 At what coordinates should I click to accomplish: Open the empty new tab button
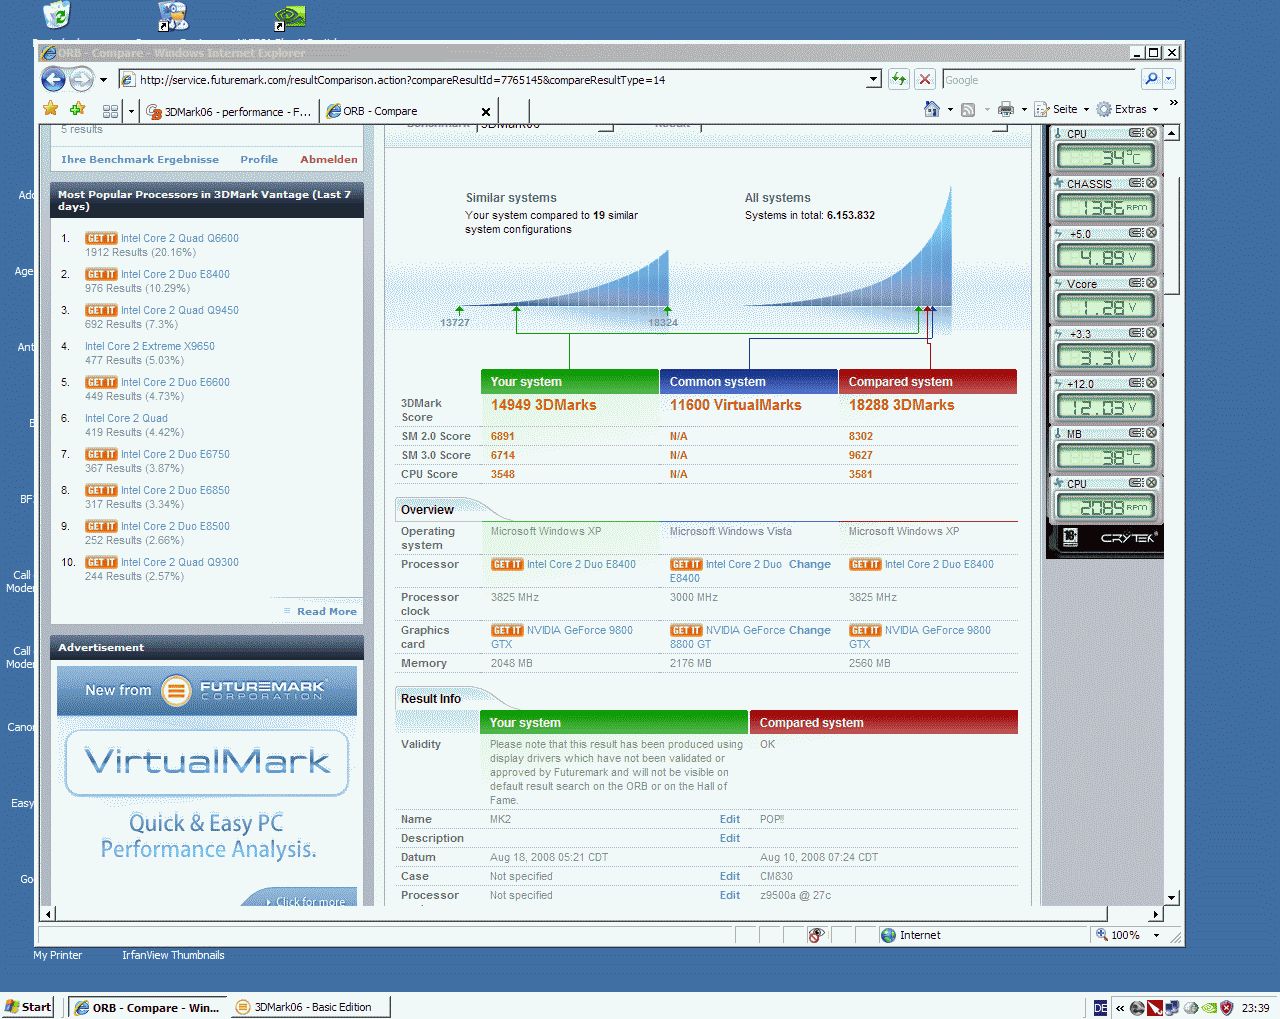tap(513, 112)
